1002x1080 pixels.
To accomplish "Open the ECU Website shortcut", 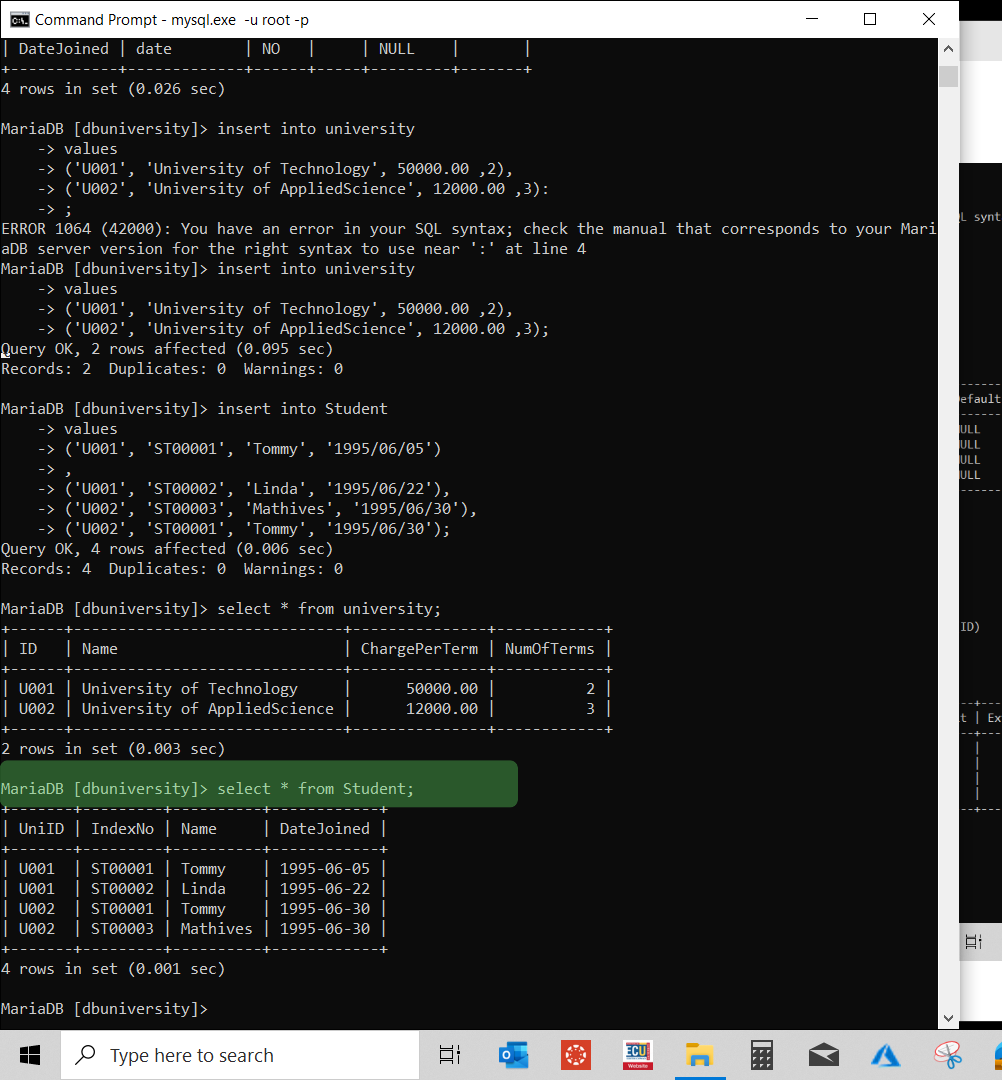I will pyautogui.click(x=637, y=1055).
